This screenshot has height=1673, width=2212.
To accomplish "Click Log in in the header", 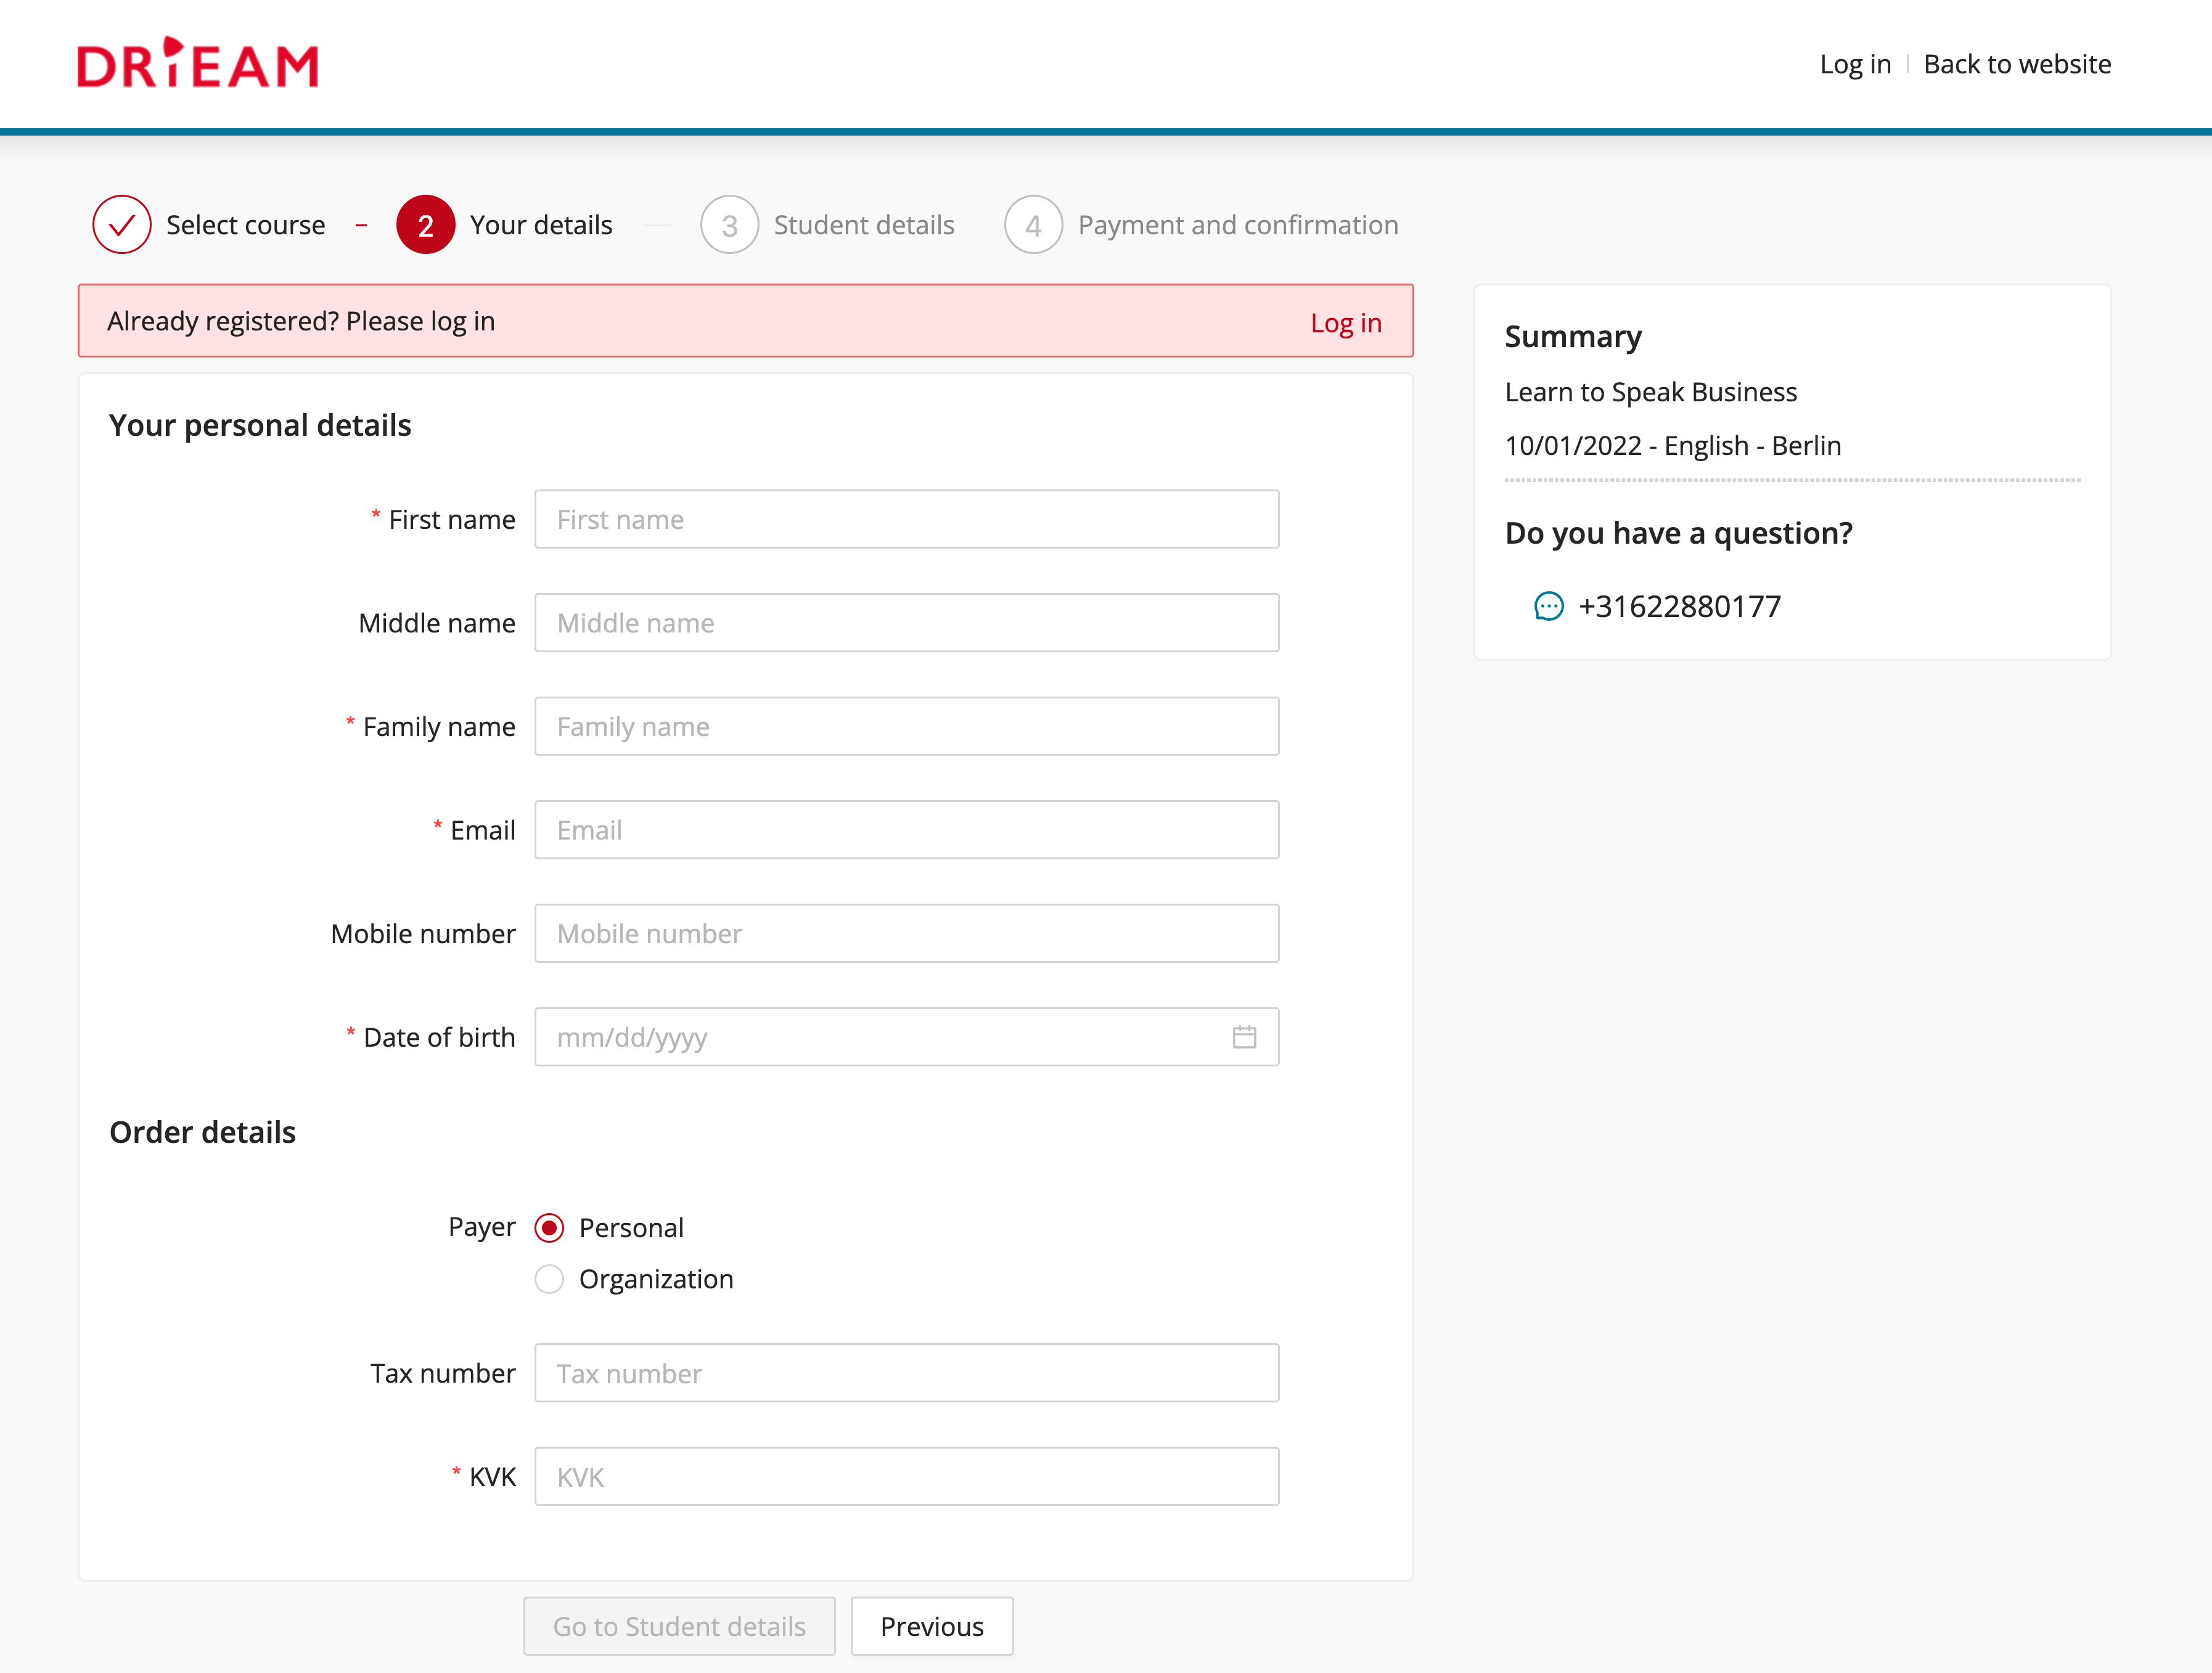I will pos(1855,64).
